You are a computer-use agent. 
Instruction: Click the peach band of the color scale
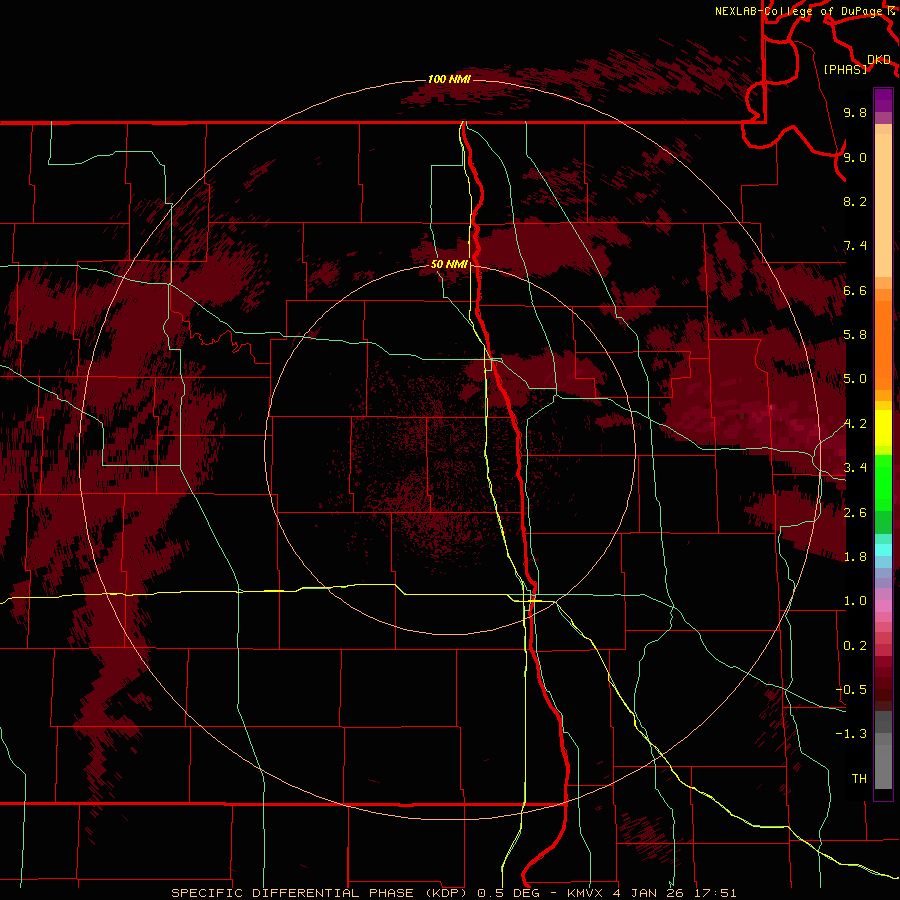[883, 205]
